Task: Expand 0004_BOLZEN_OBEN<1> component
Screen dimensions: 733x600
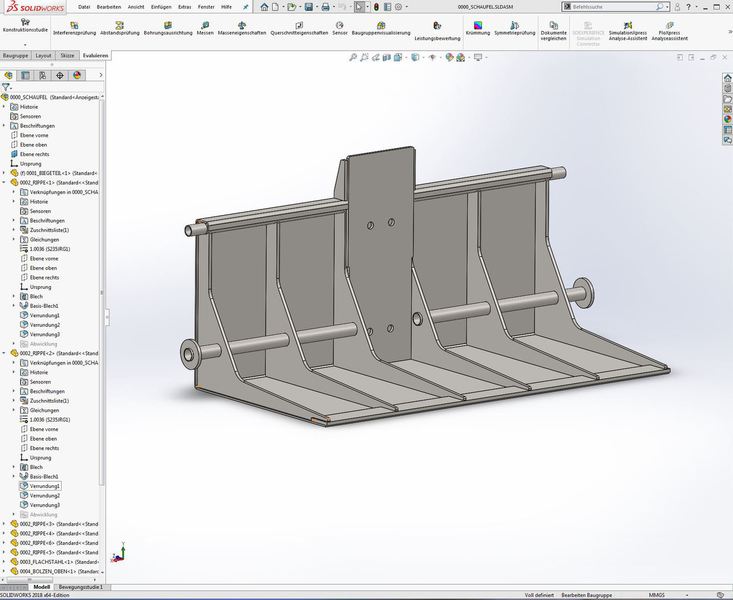Action: [x=4, y=571]
